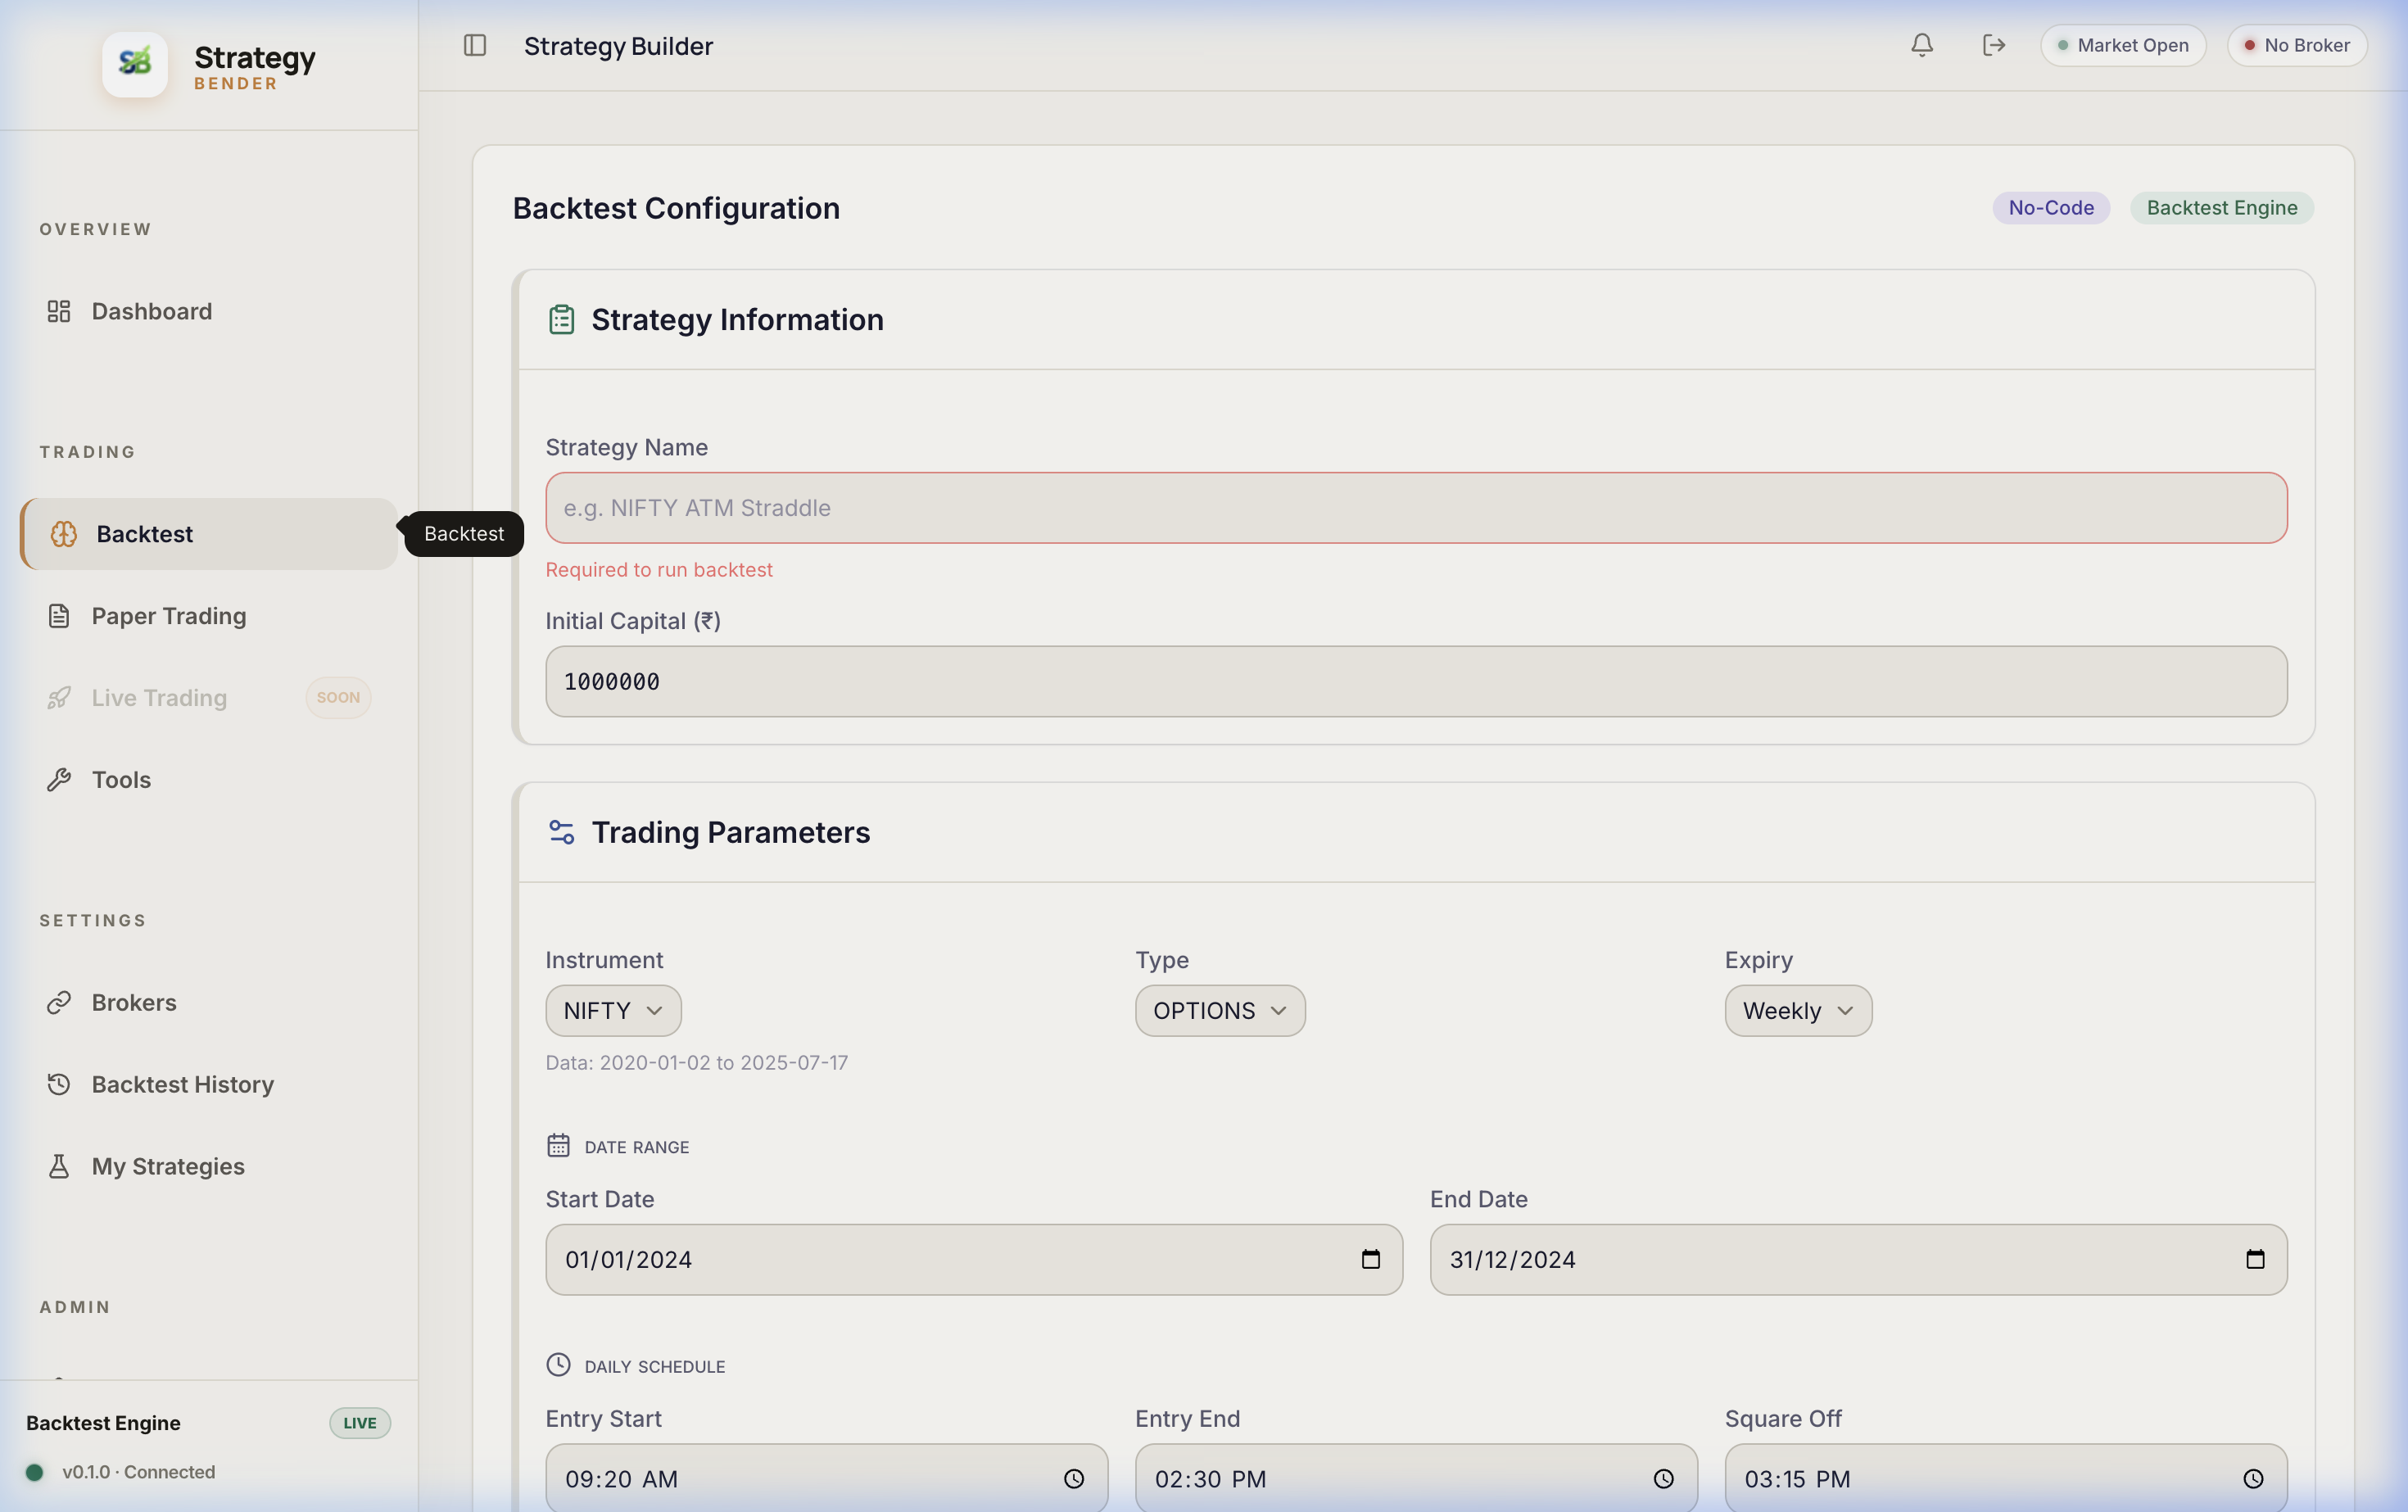Click the logout arrow icon
Image resolution: width=2408 pixels, height=1512 pixels.
click(x=1993, y=45)
